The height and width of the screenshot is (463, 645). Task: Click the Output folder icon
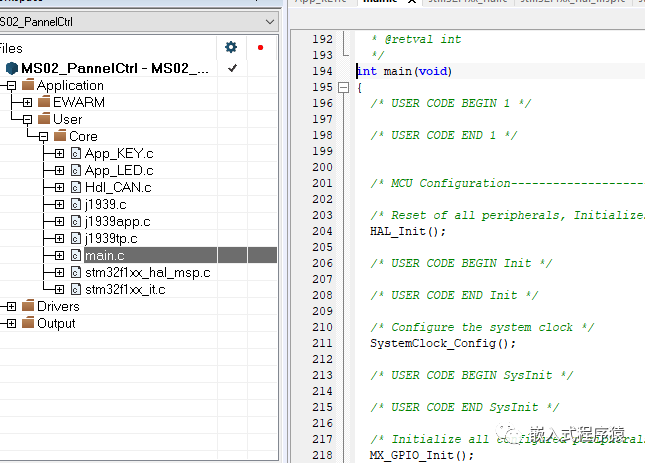tap(28, 323)
